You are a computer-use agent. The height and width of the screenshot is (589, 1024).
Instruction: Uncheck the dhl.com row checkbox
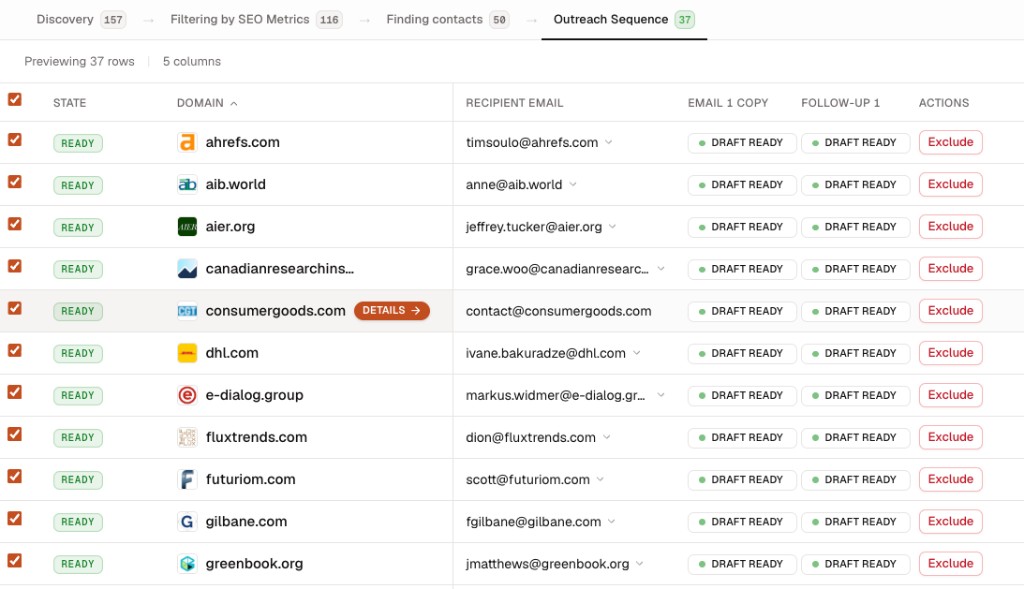click(x=14, y=350)
